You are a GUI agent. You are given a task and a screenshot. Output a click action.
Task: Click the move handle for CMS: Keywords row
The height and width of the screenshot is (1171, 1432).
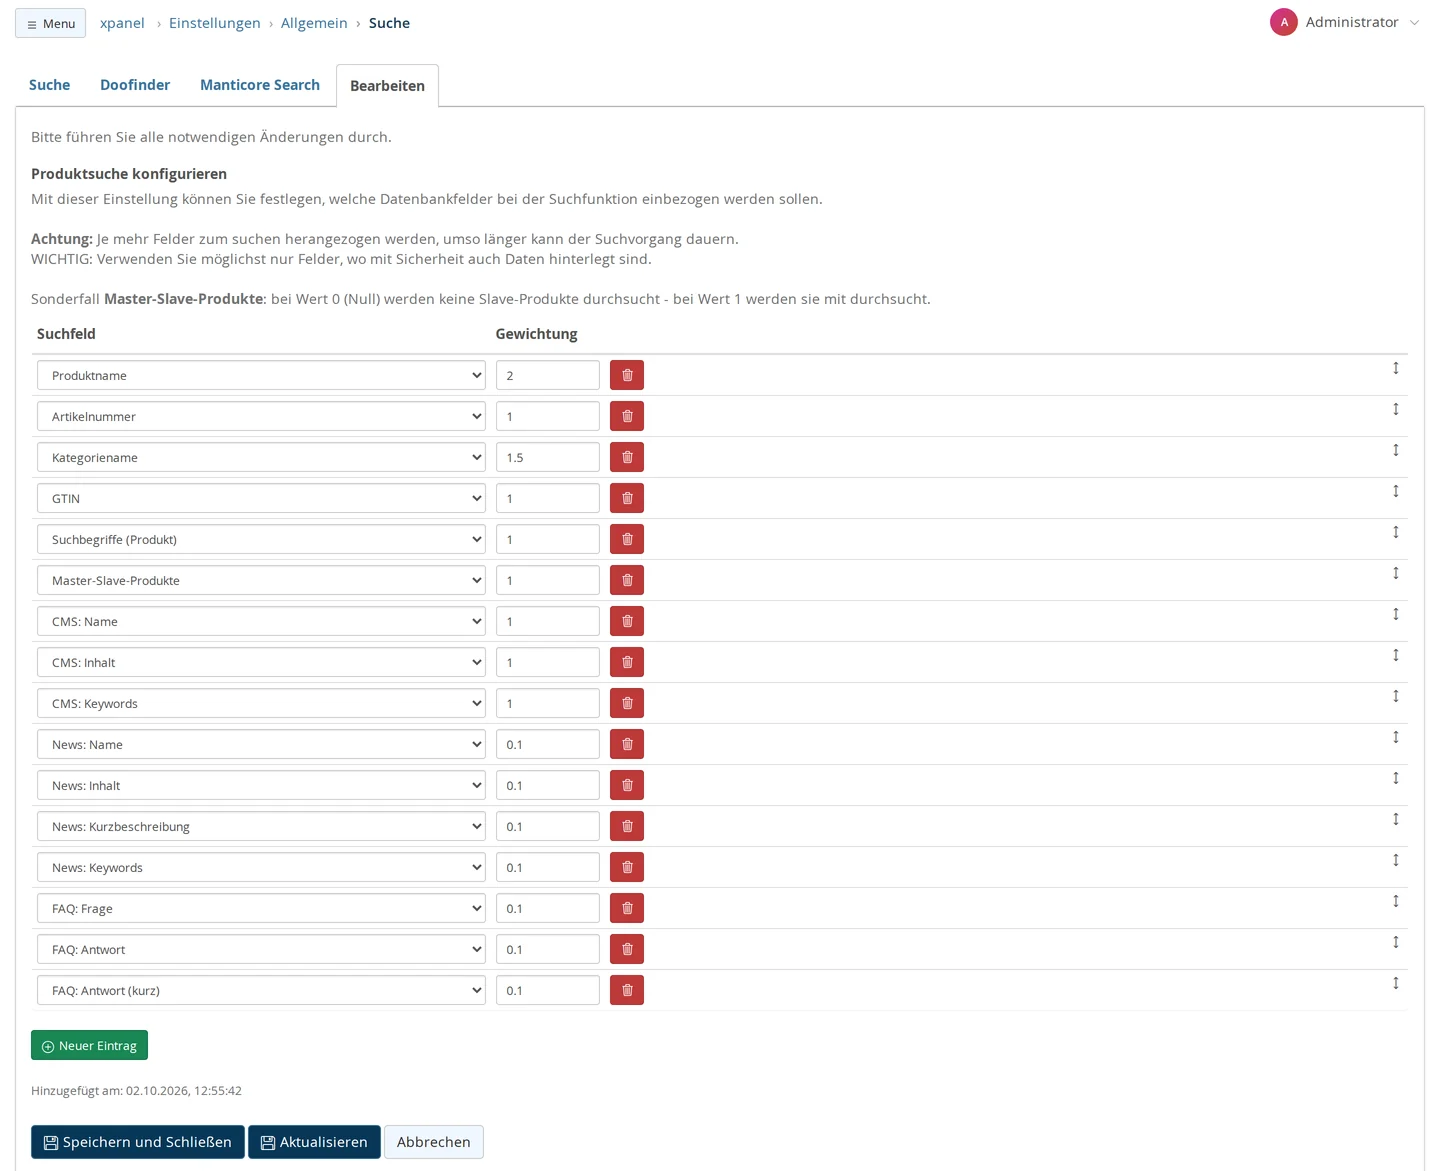pyautogui.click(x=1396, y=696)
